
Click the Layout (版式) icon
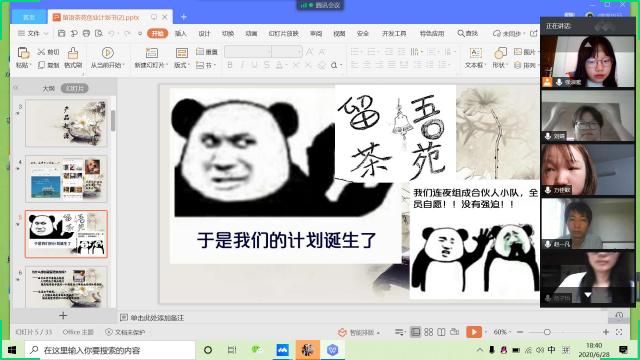point(181,53)
